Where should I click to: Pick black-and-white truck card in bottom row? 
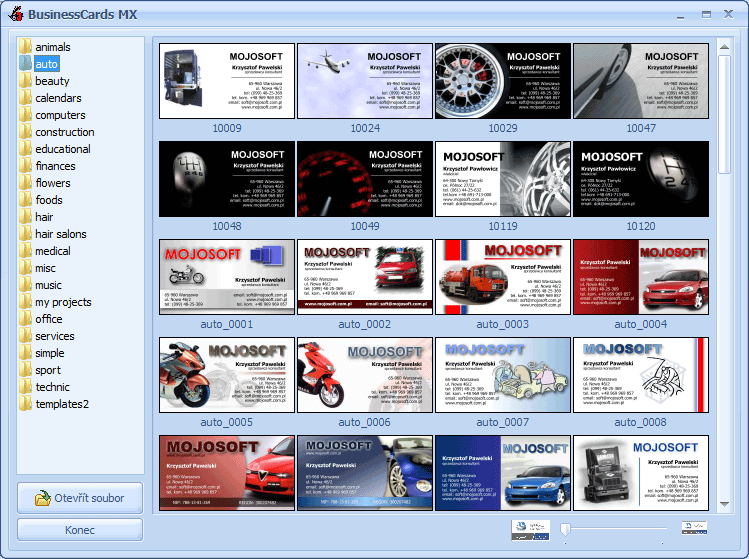[x=641, y=473]
